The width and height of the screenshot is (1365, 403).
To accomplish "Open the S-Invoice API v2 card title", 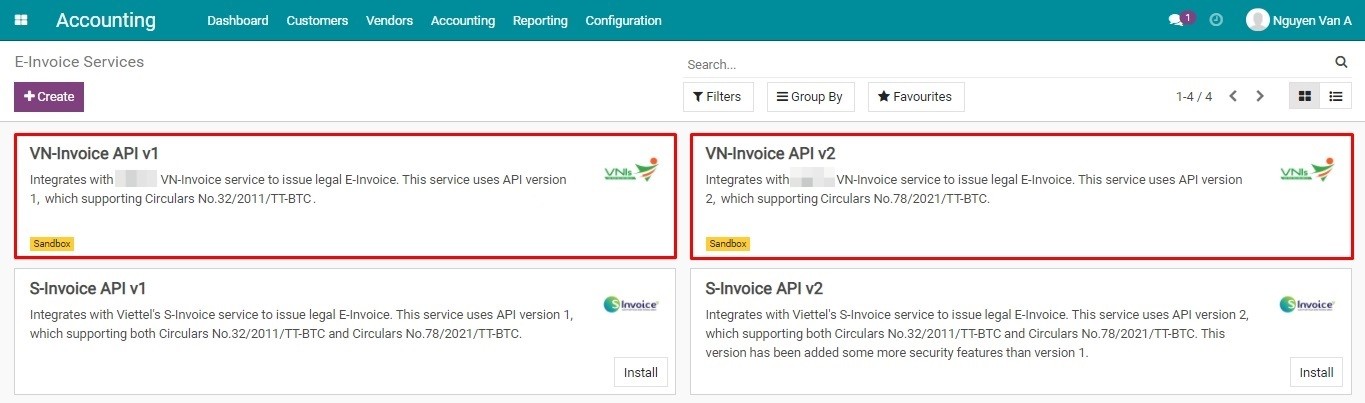I will click(764, 289).
